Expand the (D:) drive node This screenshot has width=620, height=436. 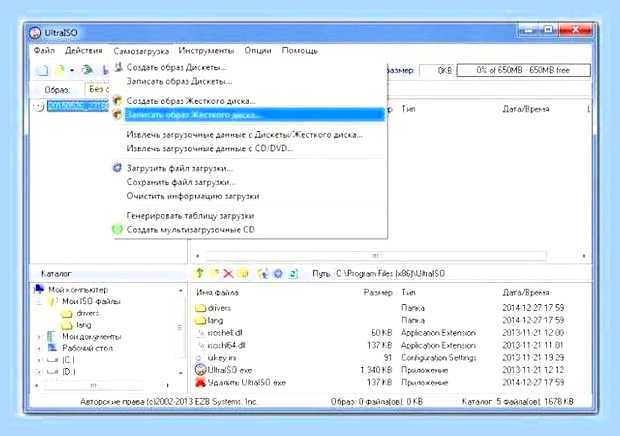coord(39,372)
